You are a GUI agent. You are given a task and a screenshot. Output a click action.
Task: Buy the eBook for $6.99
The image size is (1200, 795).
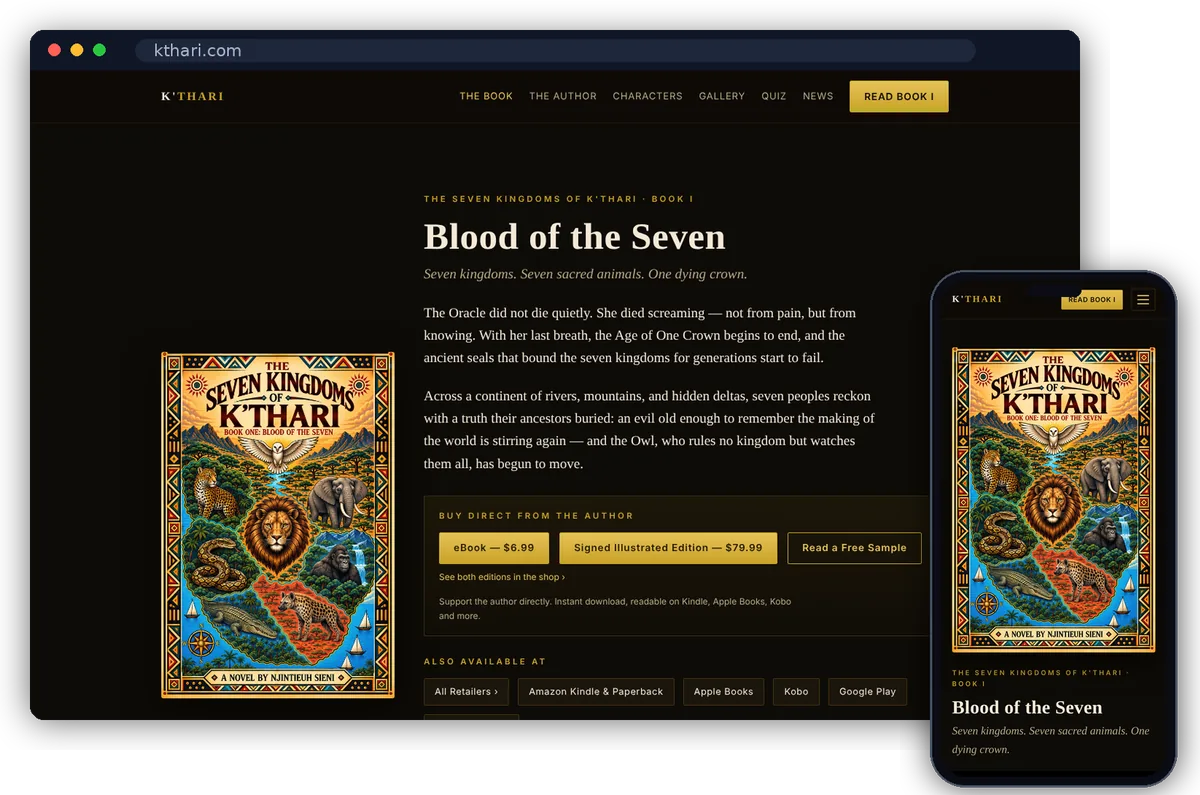[494, 548]
